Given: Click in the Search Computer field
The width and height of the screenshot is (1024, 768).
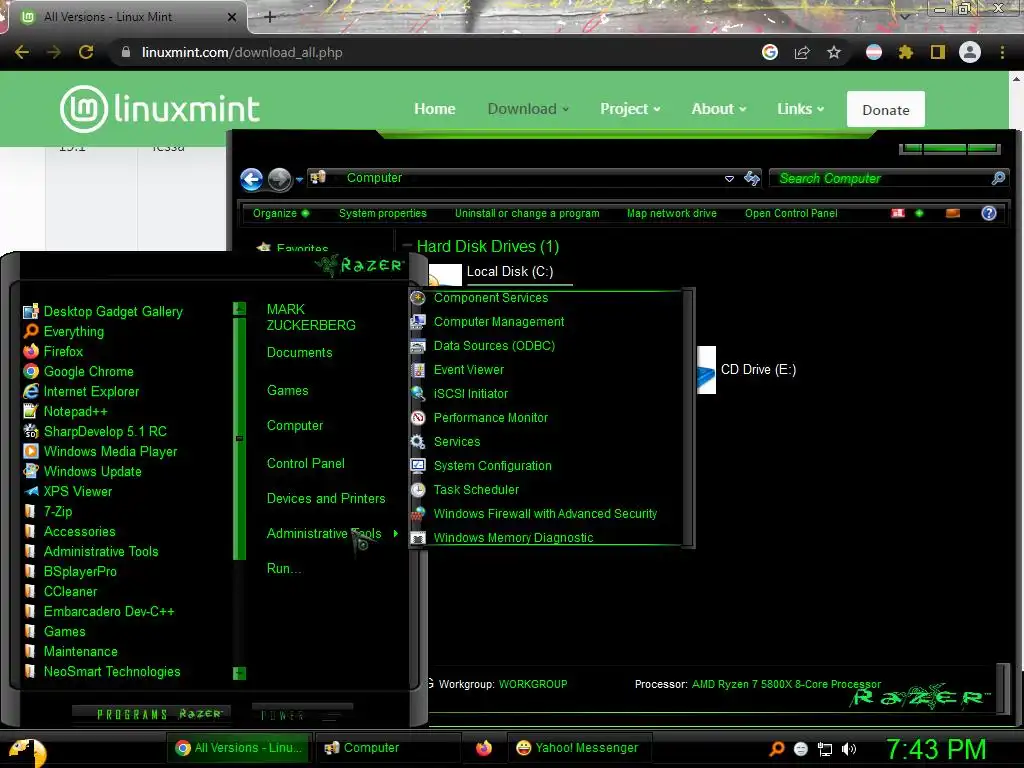Looking at the screenshot, I should pyautogui.click(x=888, y=178).
